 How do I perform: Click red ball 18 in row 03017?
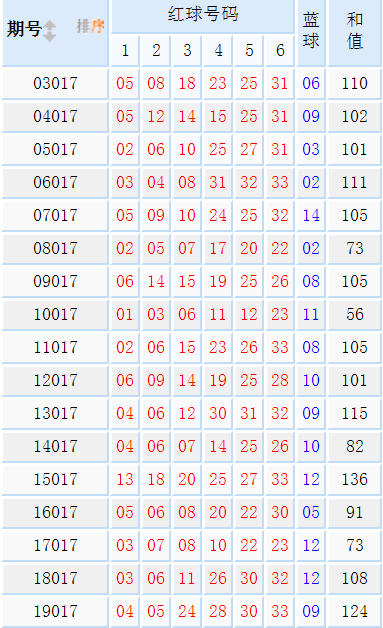click(187, 84)
